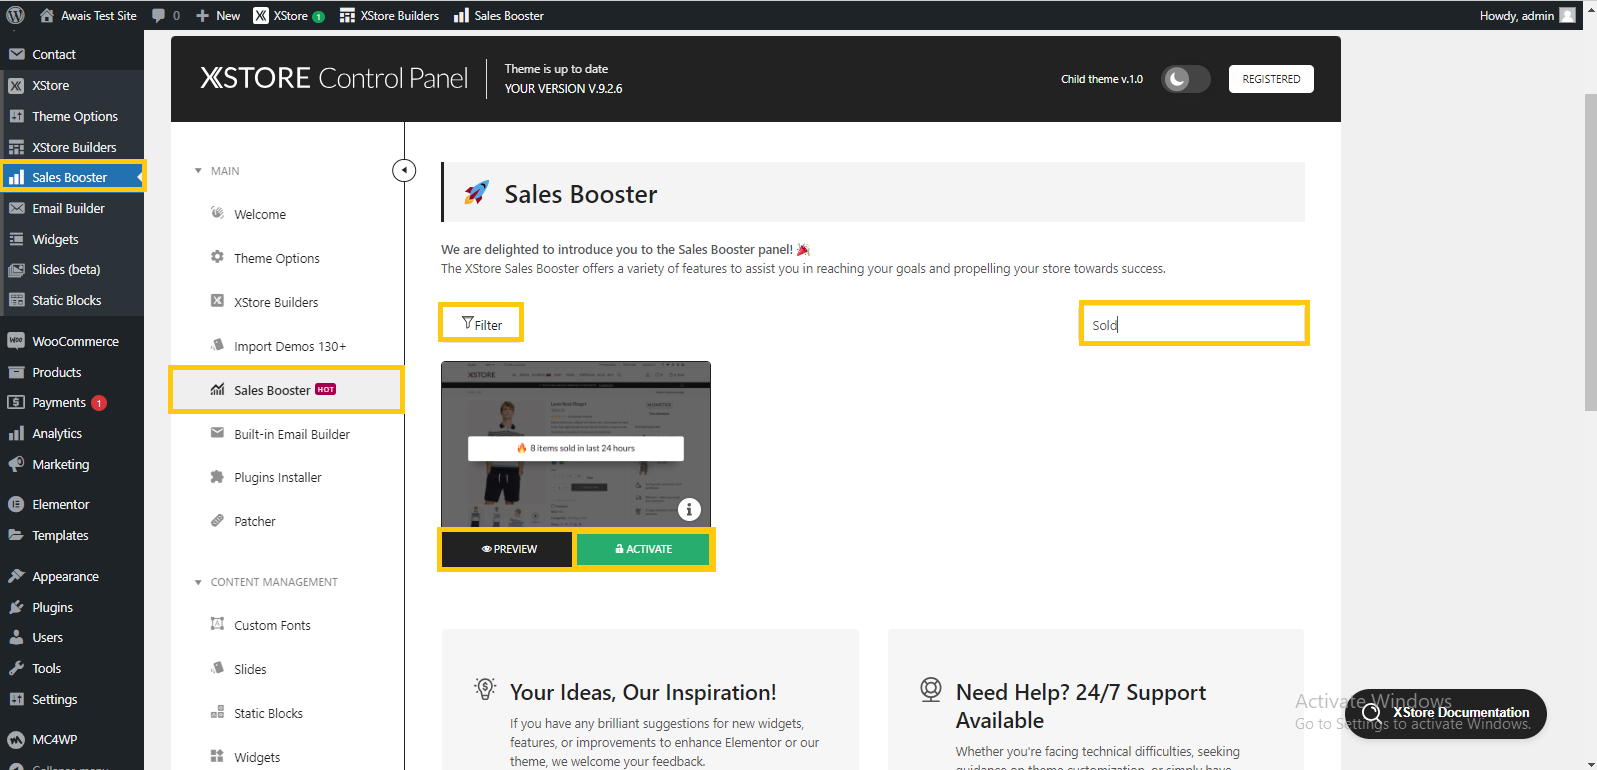This screenshot has height=770, width=1597.
Task: Open Plugins menu
Action: tap(72, 607)
